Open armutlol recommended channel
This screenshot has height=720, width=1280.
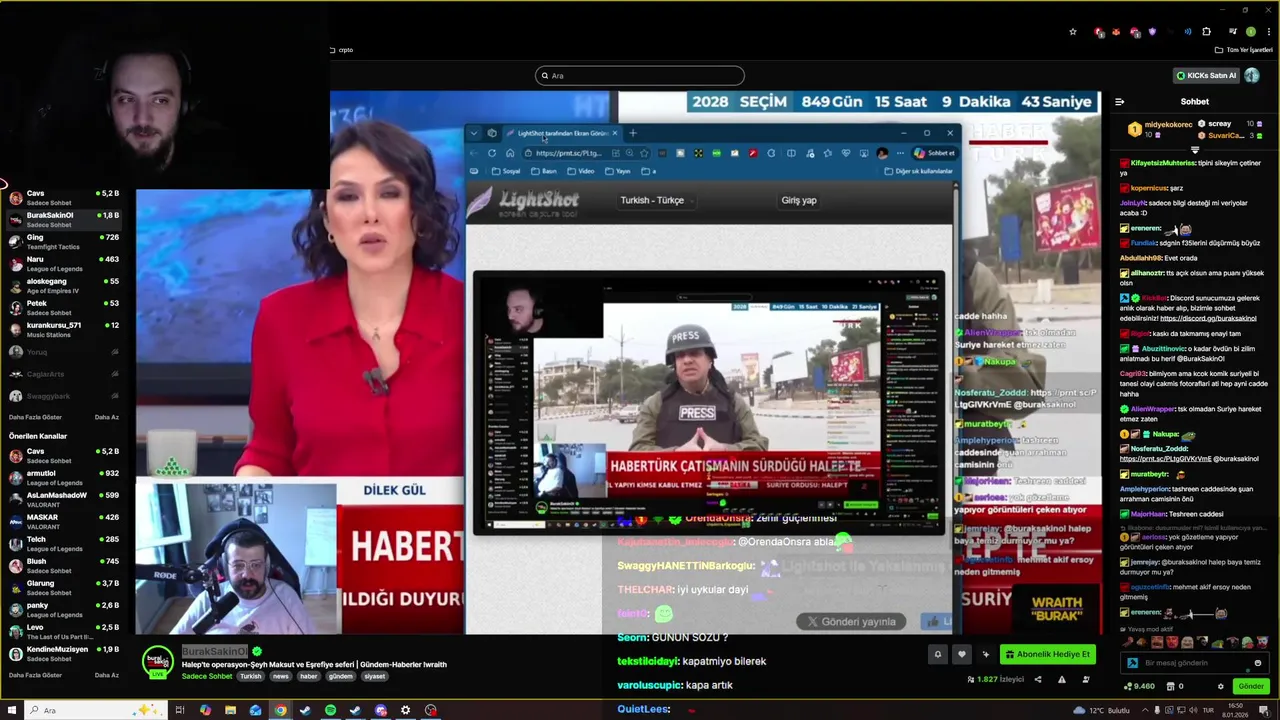(64, 478)
